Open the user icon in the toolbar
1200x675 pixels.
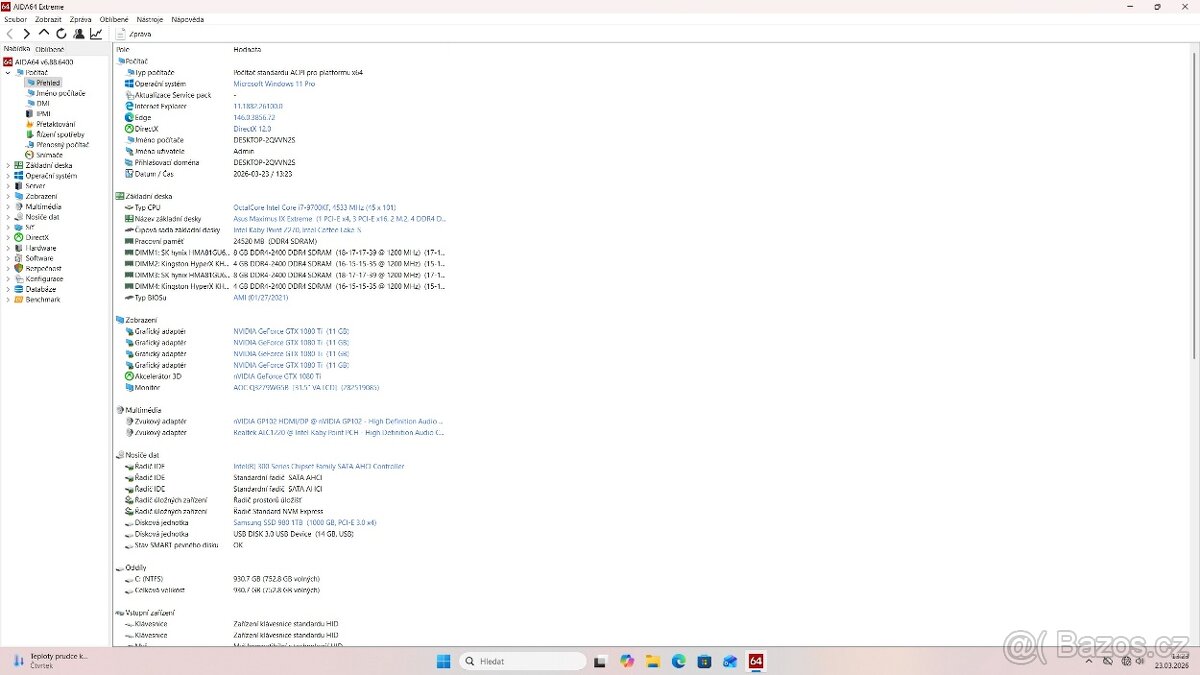coord(79,34)
